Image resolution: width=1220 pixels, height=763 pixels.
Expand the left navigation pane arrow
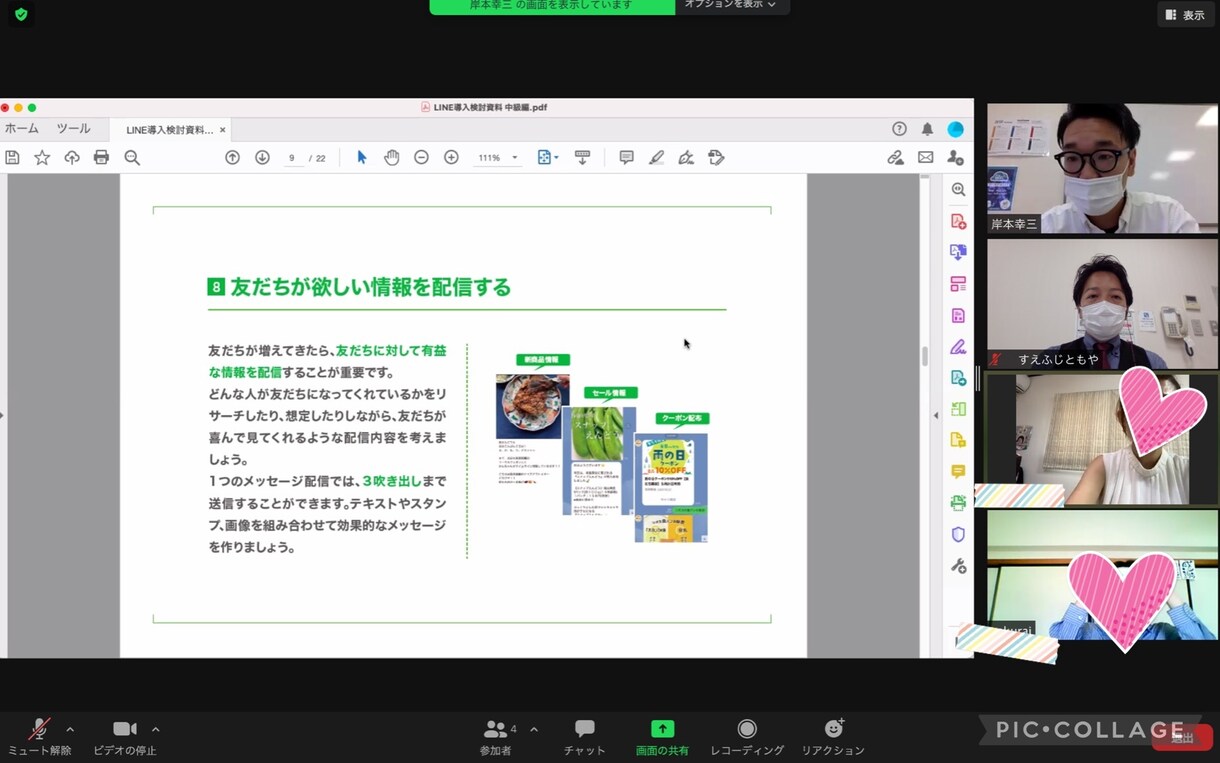point(3,415)
